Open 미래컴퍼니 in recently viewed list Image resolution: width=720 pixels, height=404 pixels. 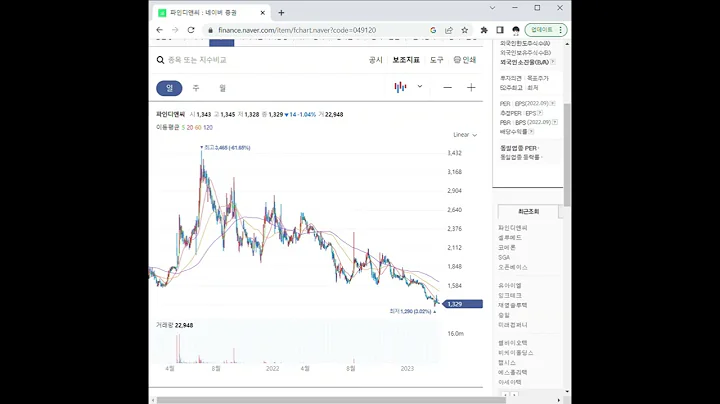(x=513, y=325)
